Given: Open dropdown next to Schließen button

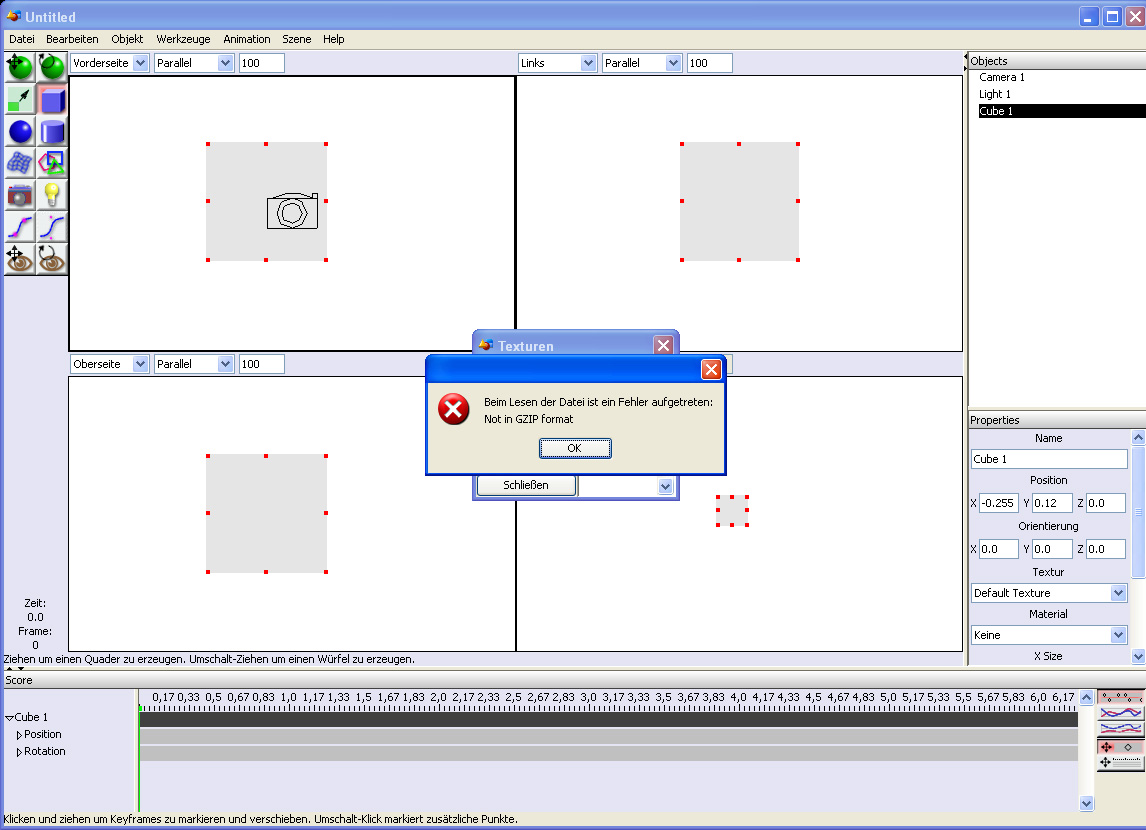Looking at the screenshot, I should point(665,486).
